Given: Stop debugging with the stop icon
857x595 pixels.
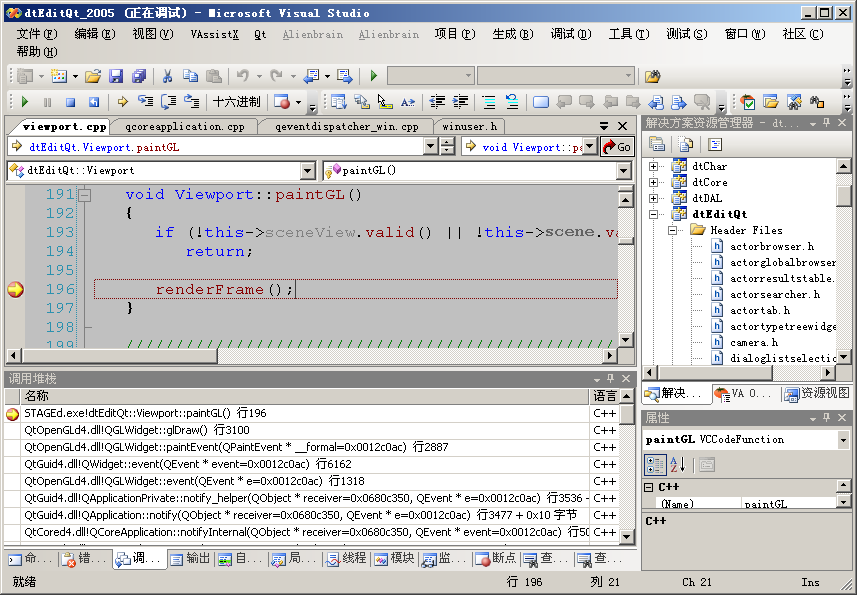Looking at the screenshot, I should (x=70, y=102).
